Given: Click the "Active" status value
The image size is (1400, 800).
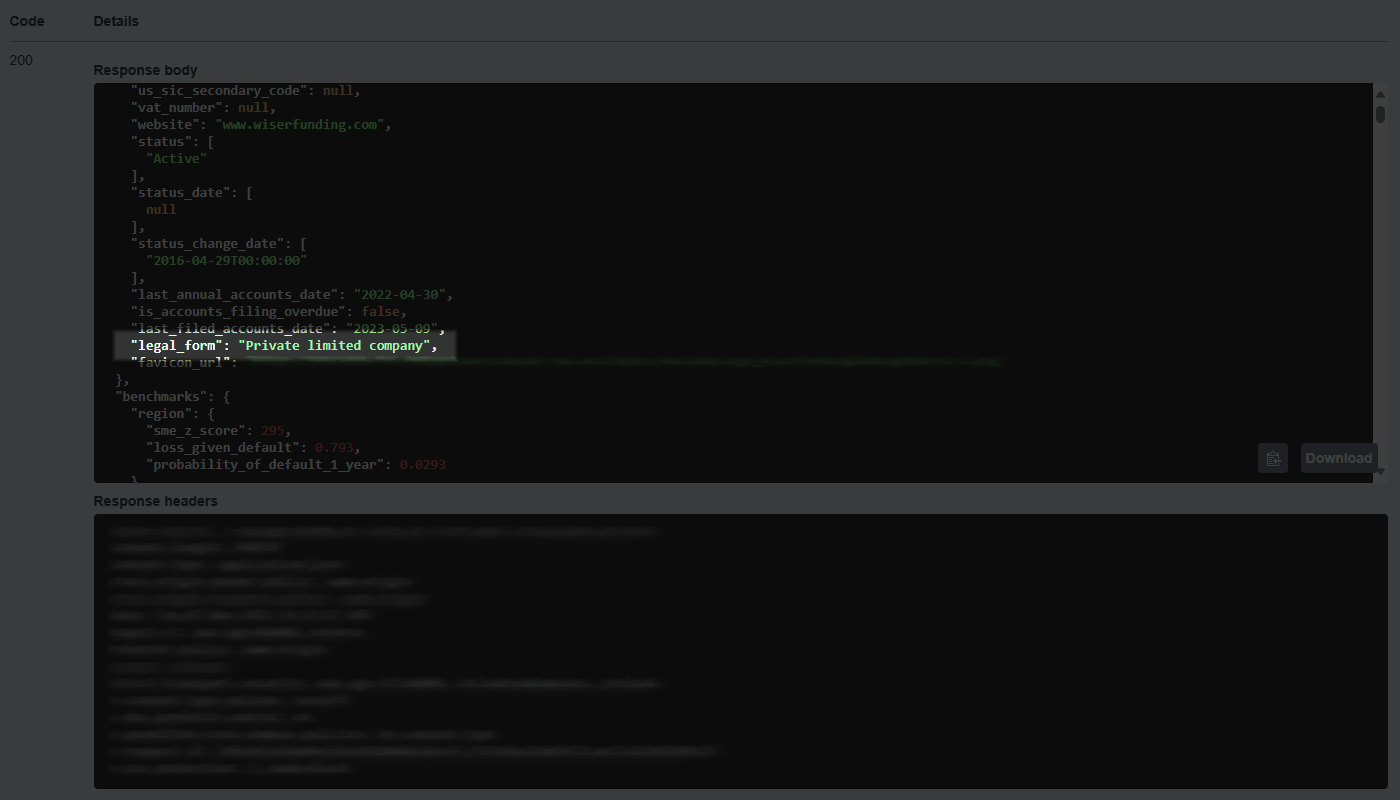Looking at the screenshot, I should [x=177, y=159].
